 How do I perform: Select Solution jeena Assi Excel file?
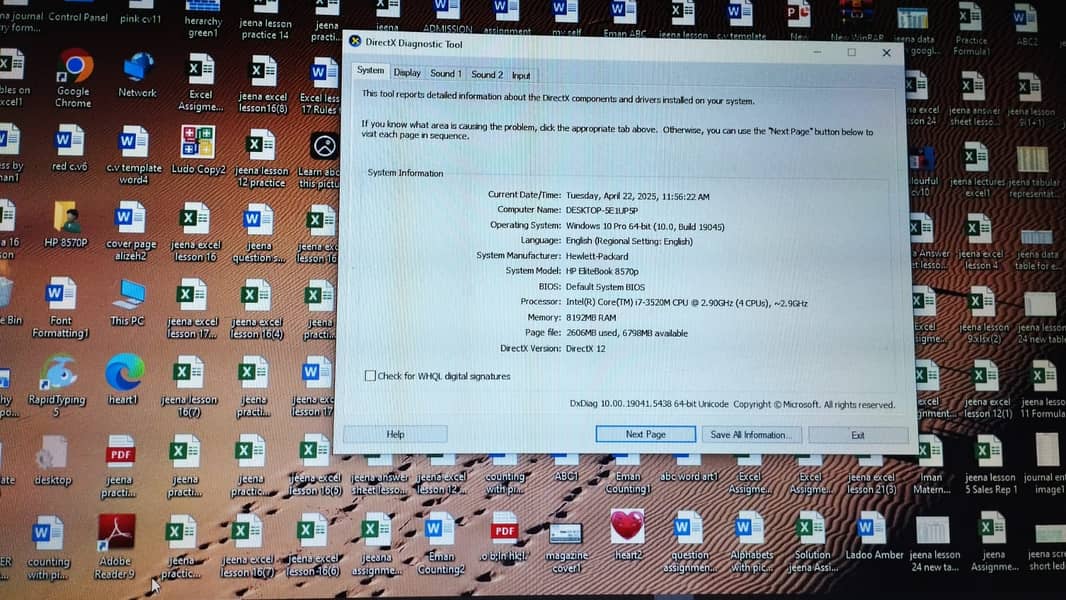click(x=812, y=543)
